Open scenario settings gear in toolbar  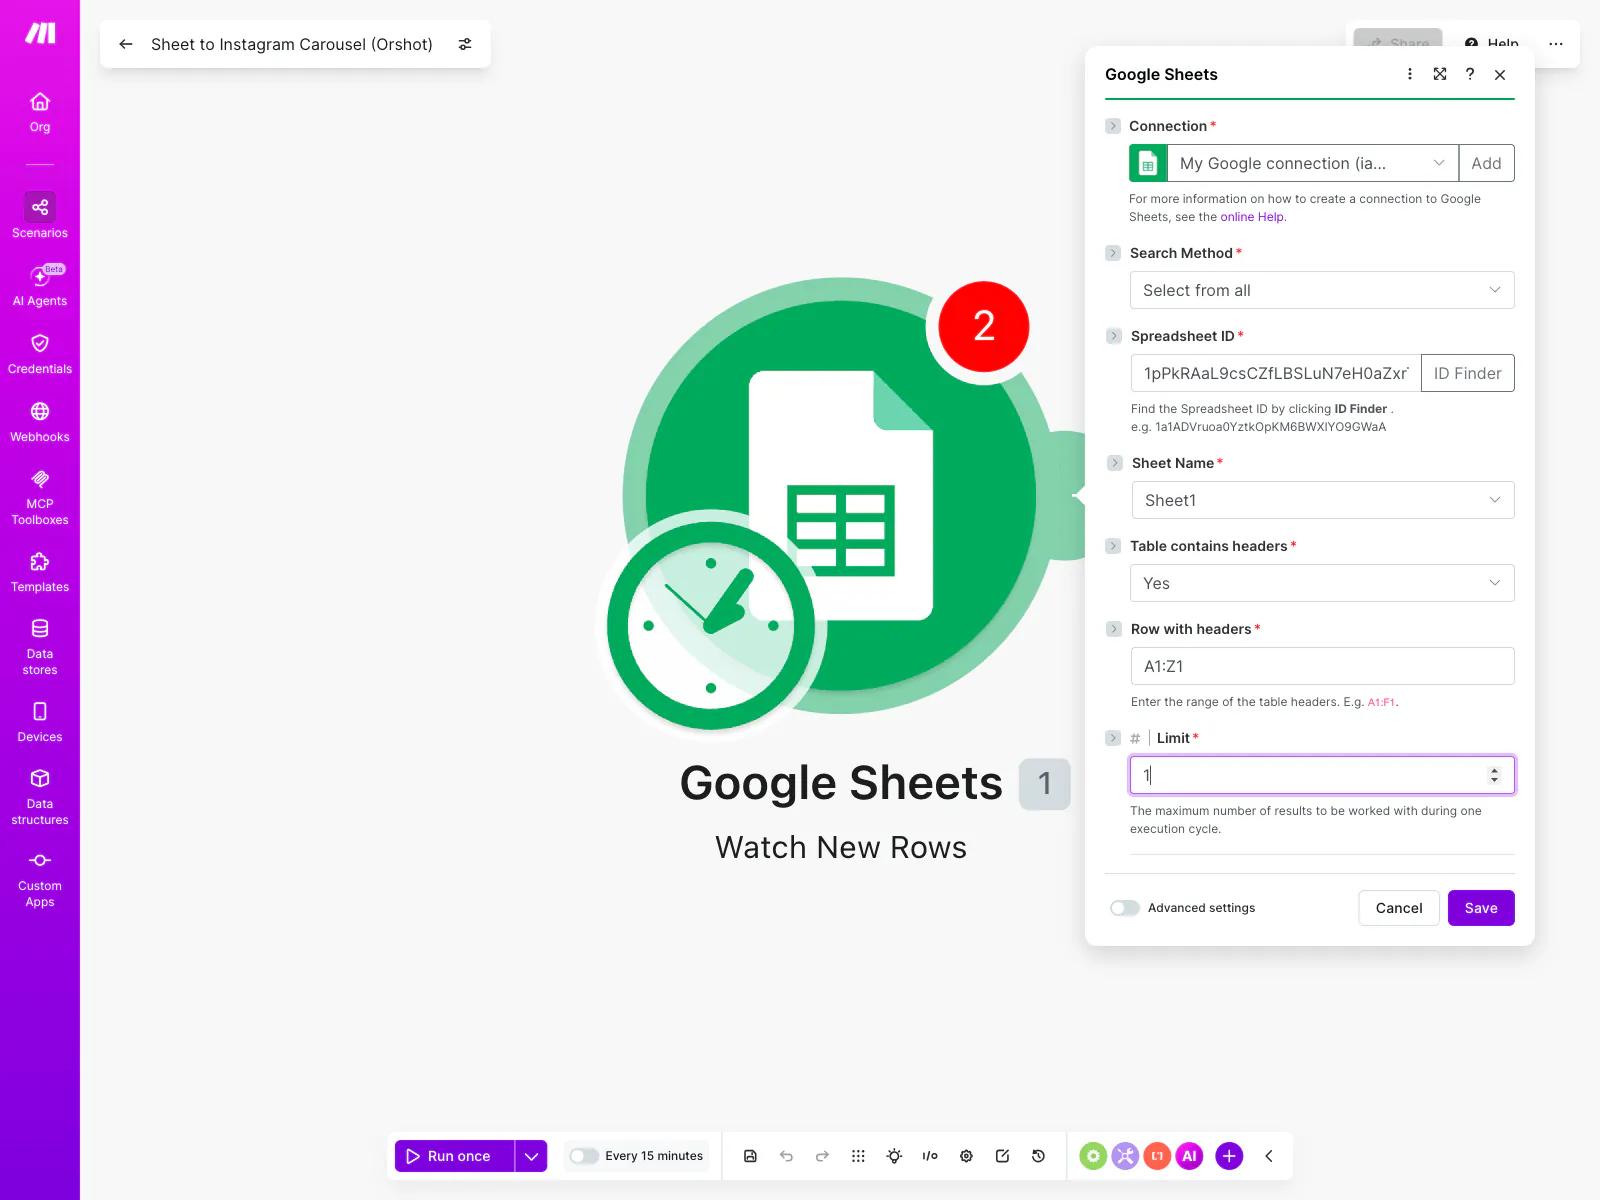(x=966, y=1156)
